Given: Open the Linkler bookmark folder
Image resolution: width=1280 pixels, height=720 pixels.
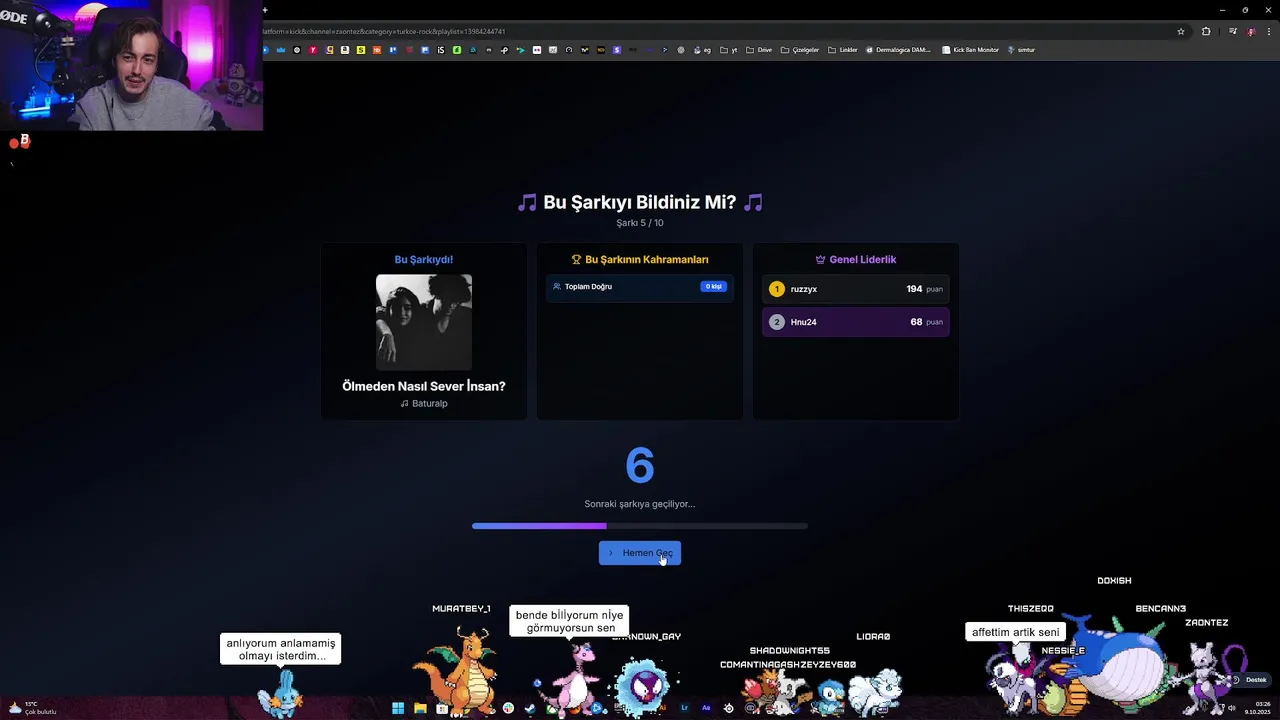Looking at the screenshot, I should [842, 50].
